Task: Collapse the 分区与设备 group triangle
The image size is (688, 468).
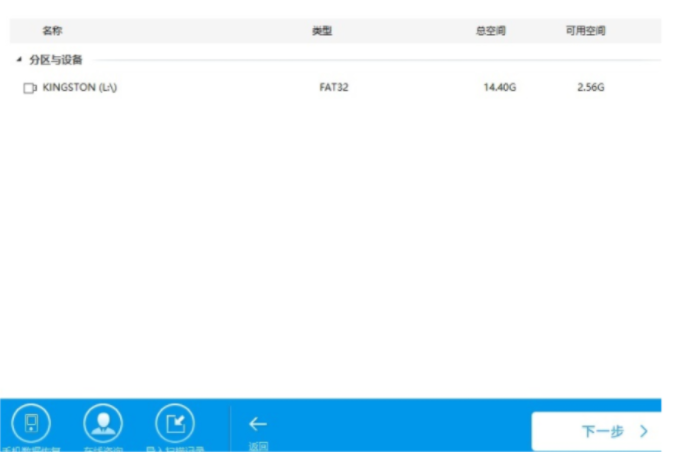Action: pyautogui.click(x=19, y=60)
